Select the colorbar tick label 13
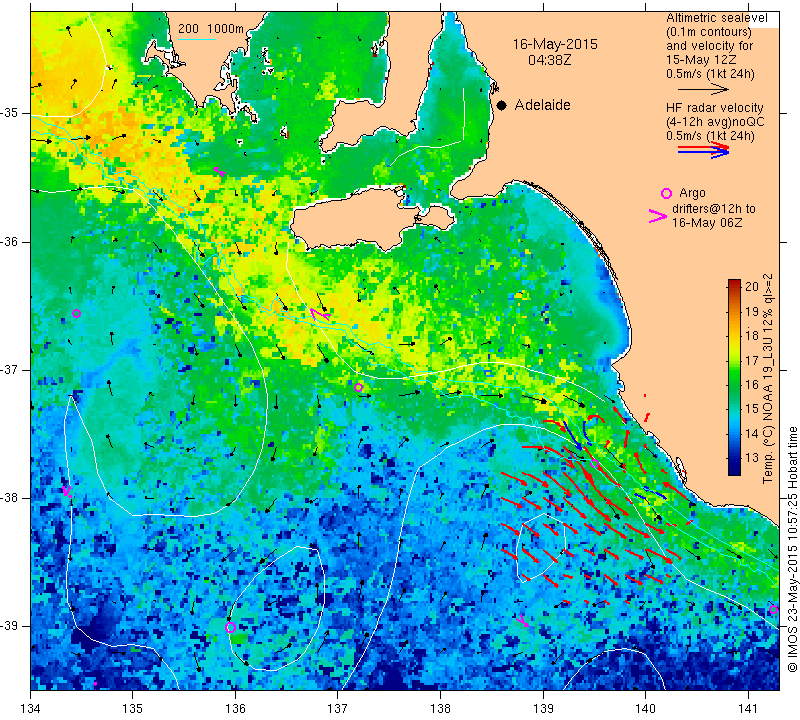 (x=752, y=458)
